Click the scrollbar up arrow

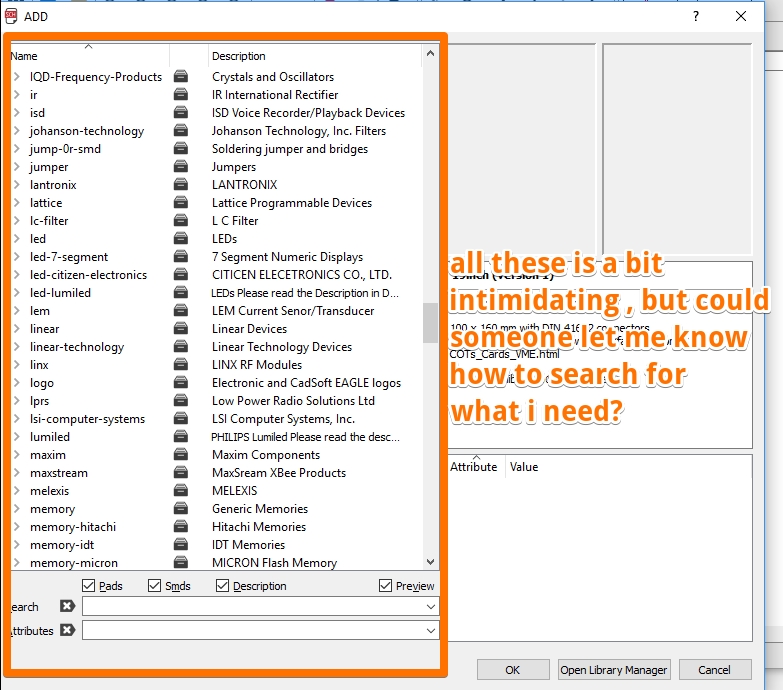[x=430, y=53]
